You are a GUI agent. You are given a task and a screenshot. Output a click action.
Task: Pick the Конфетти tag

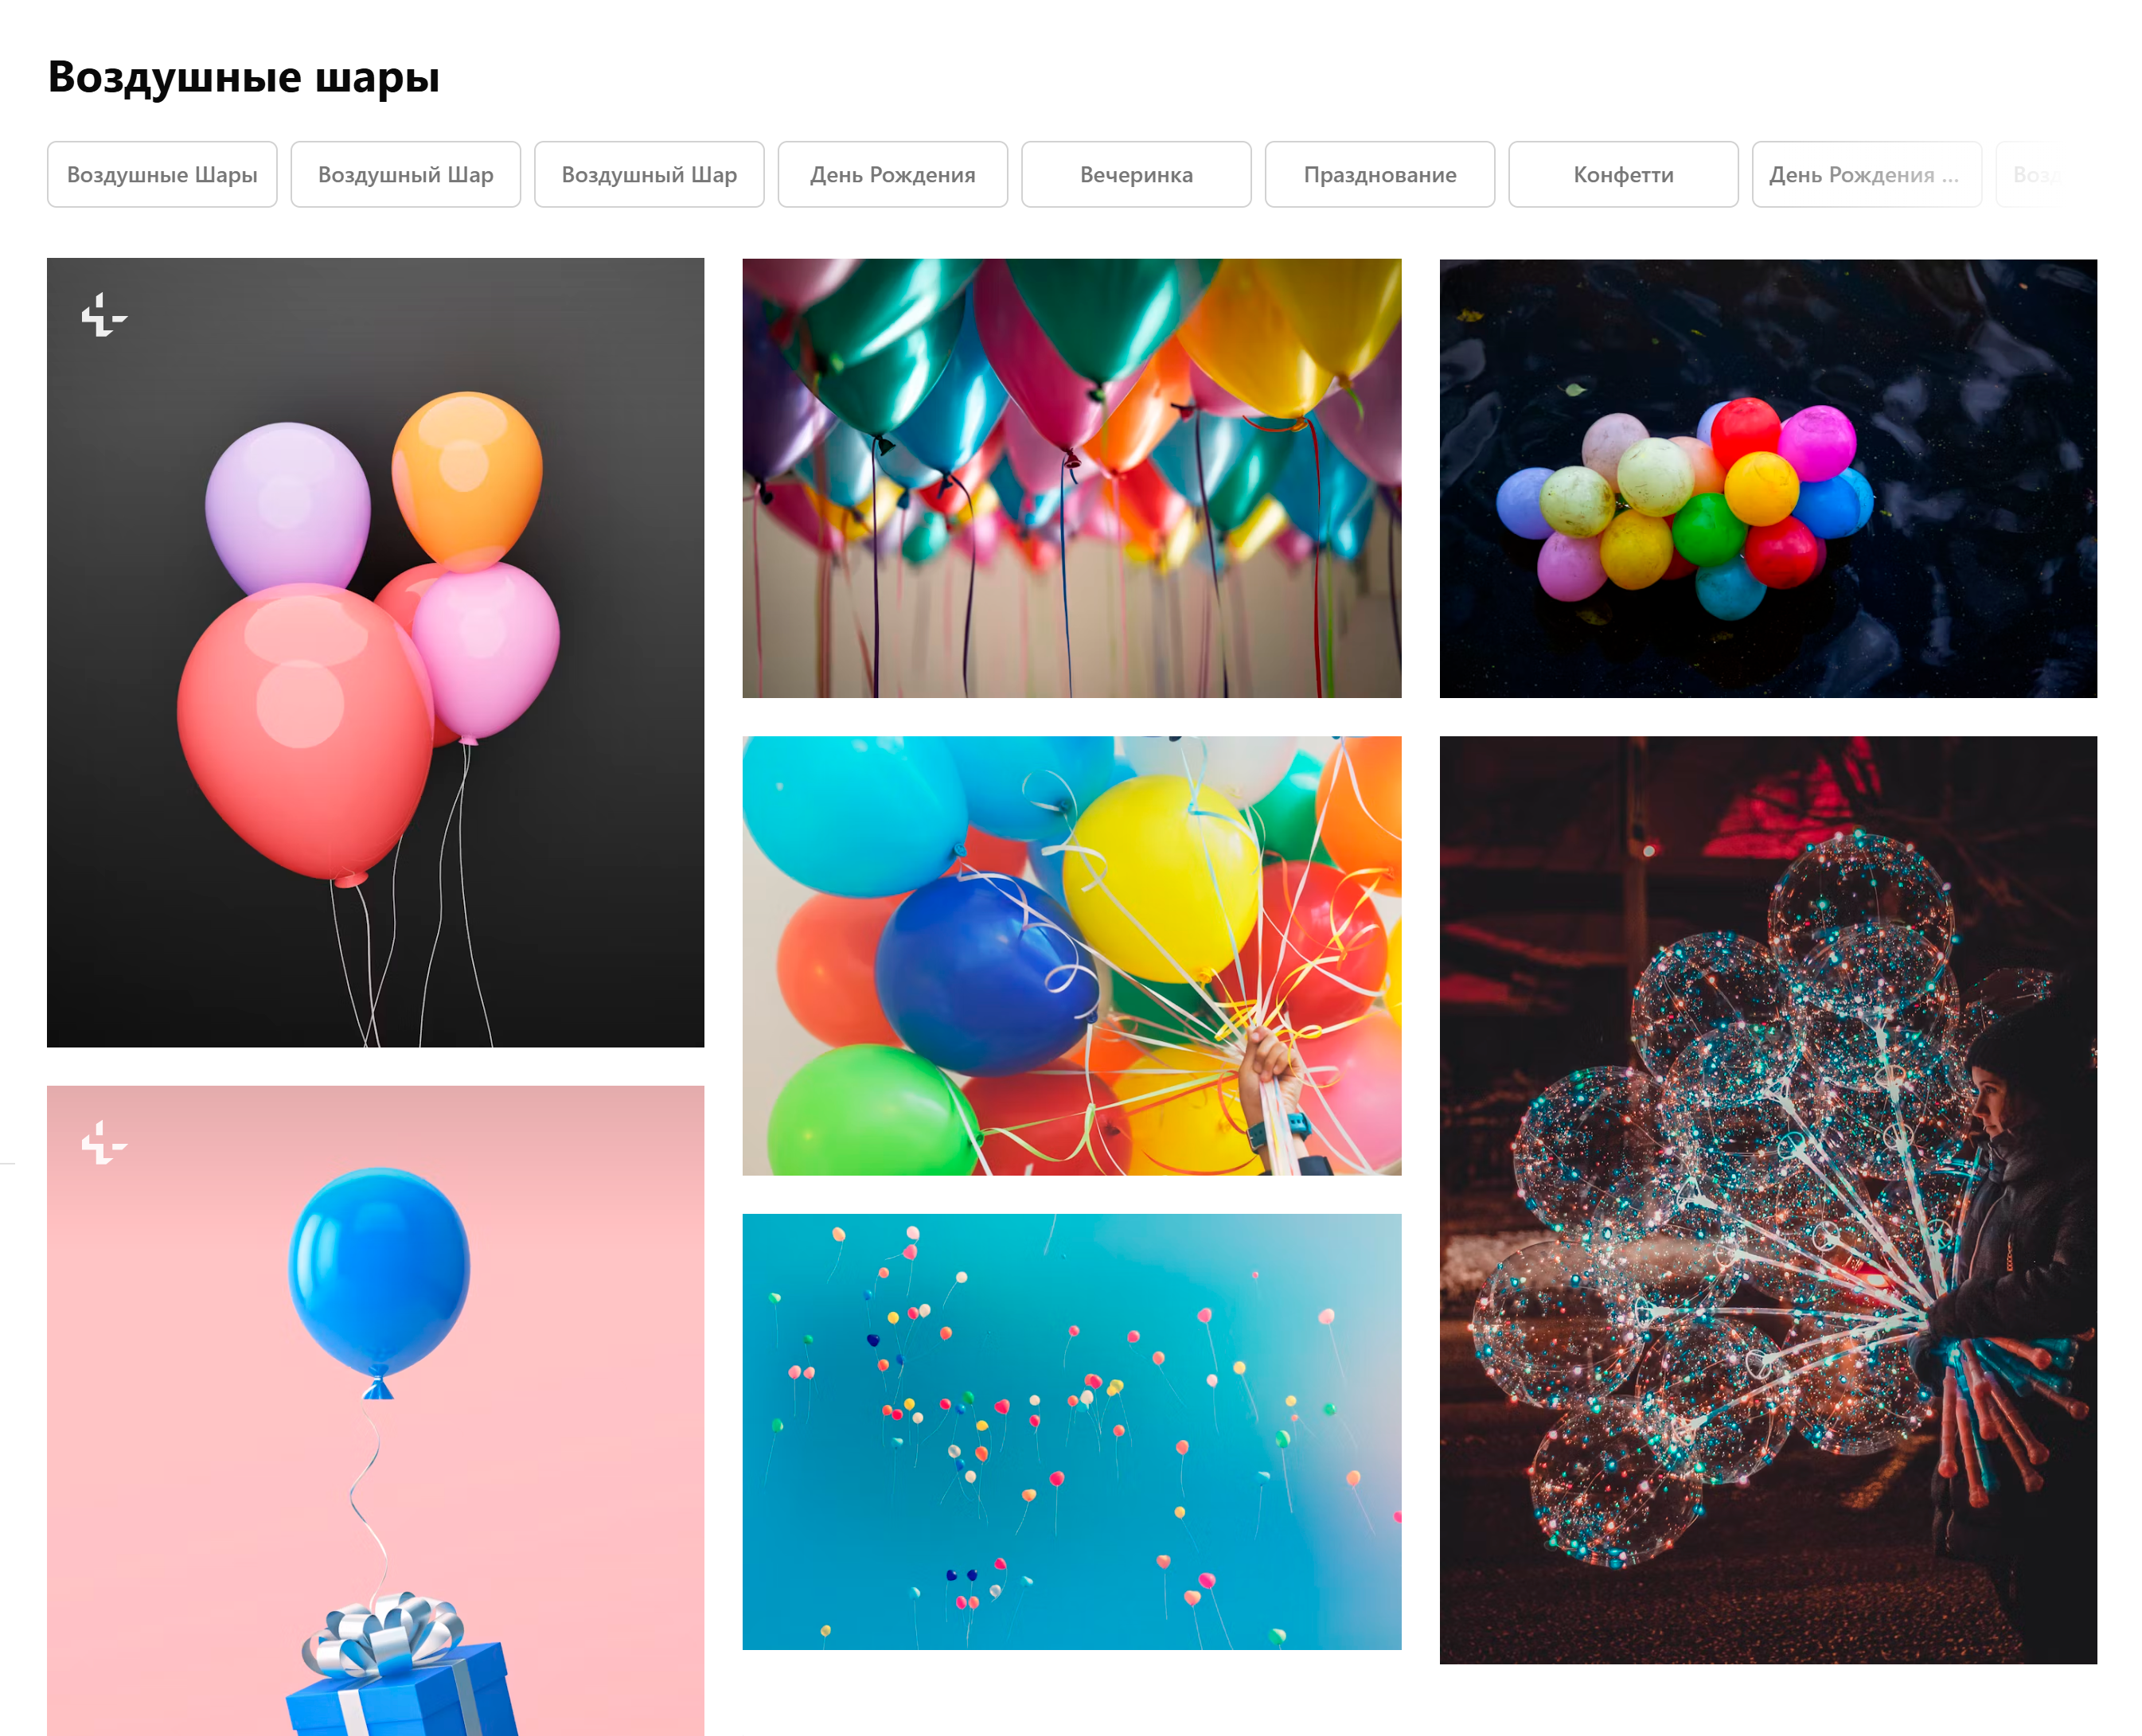click(1623, 174)
